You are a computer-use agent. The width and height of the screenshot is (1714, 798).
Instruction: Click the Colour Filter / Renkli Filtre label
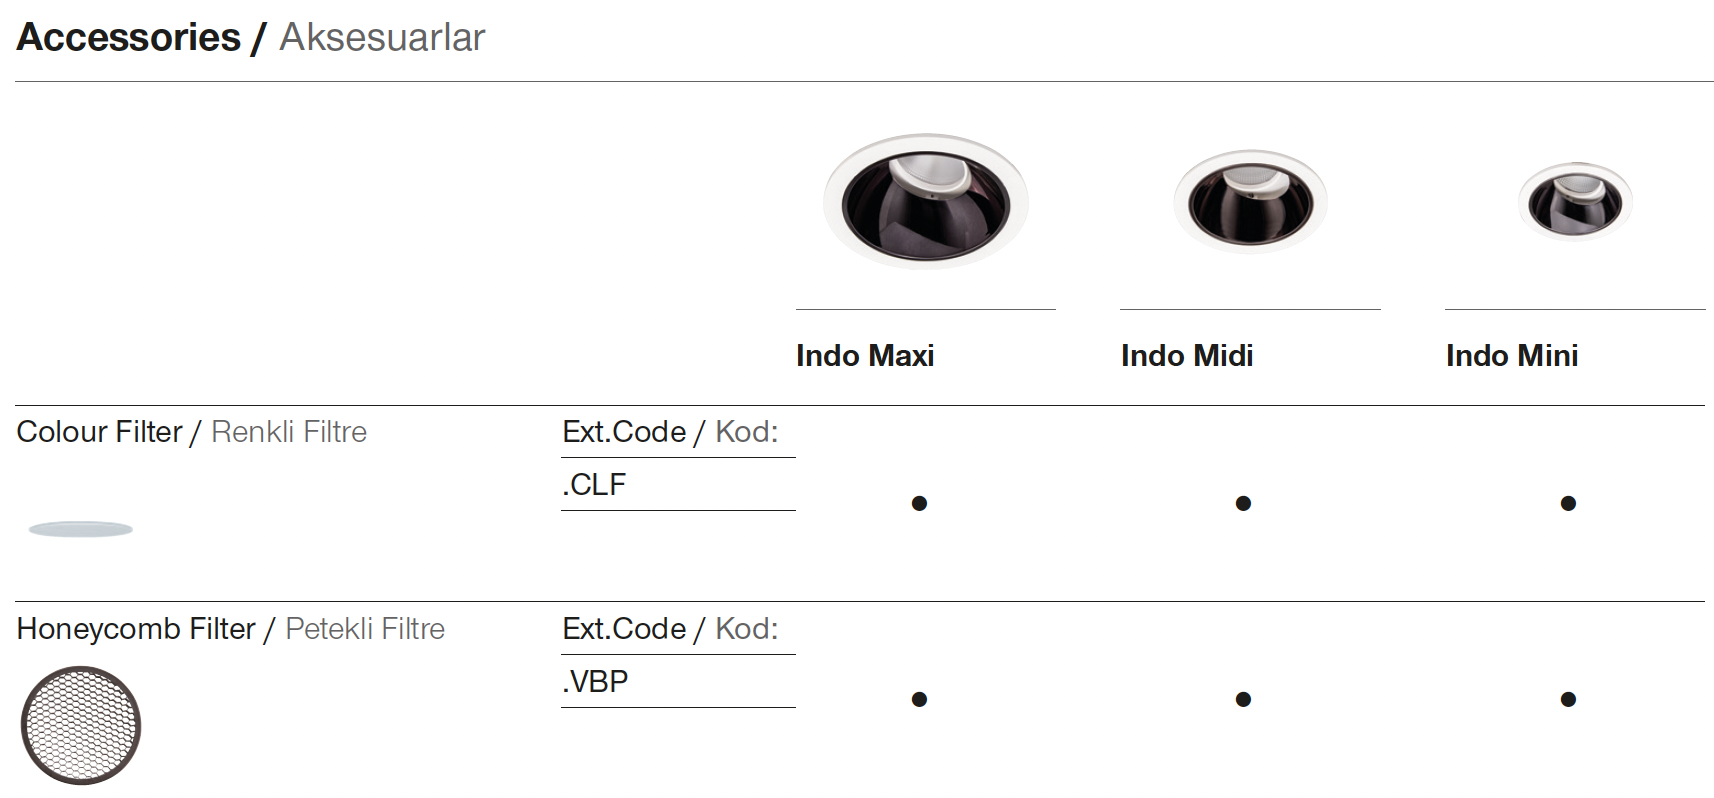[192, 432]
